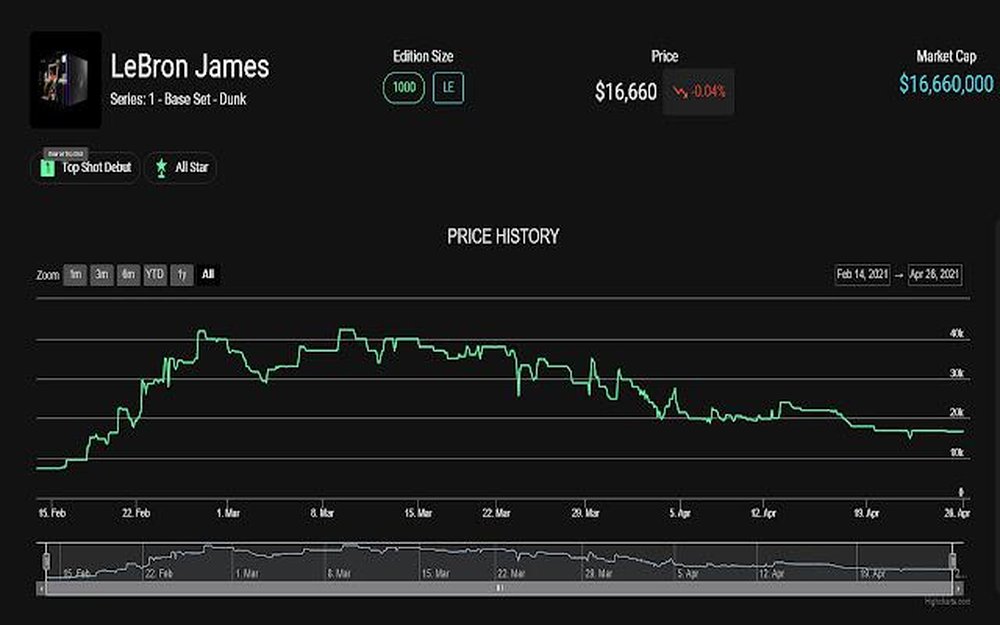The height and width of the screenshot is (625, 1000).
Task: Grab the left navigator range handle
Action: (x=46, y=561)
